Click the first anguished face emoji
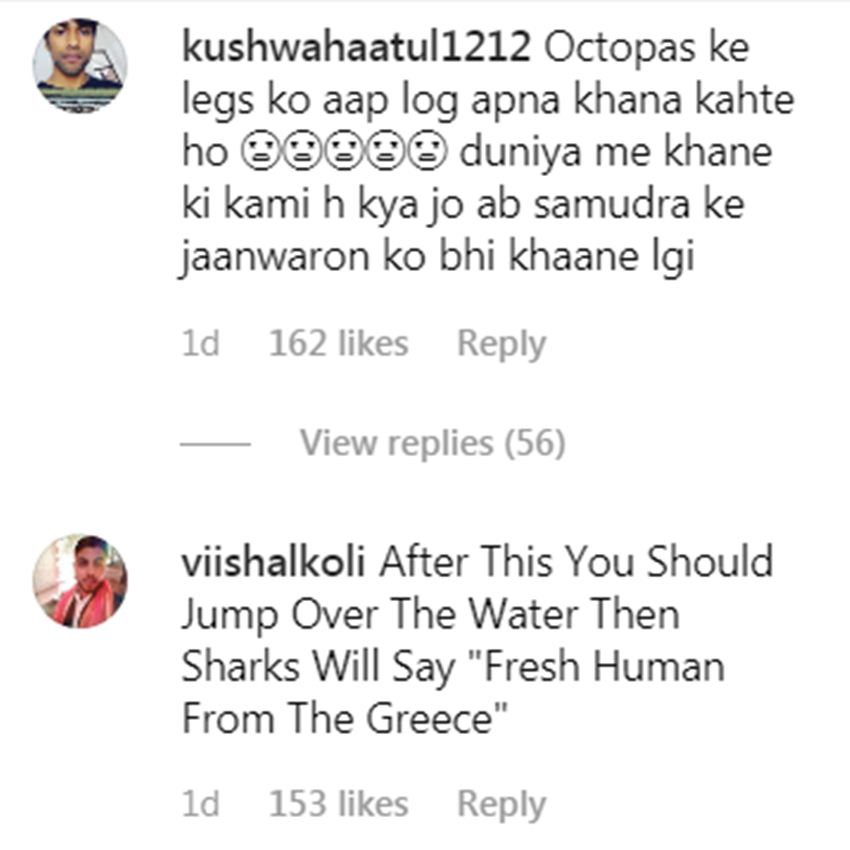 coord(261,152)
